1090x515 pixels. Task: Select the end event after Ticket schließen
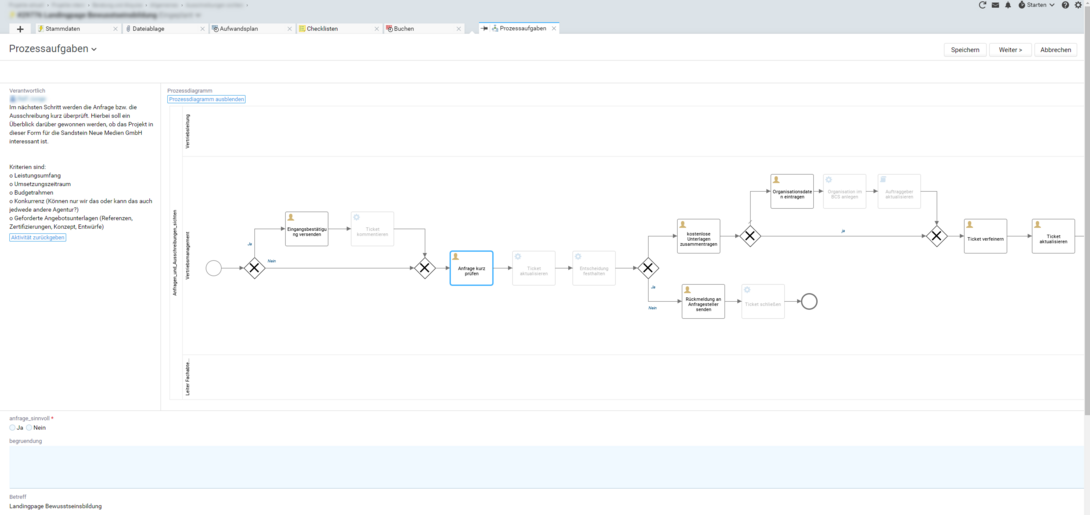[x=808, y=301]
